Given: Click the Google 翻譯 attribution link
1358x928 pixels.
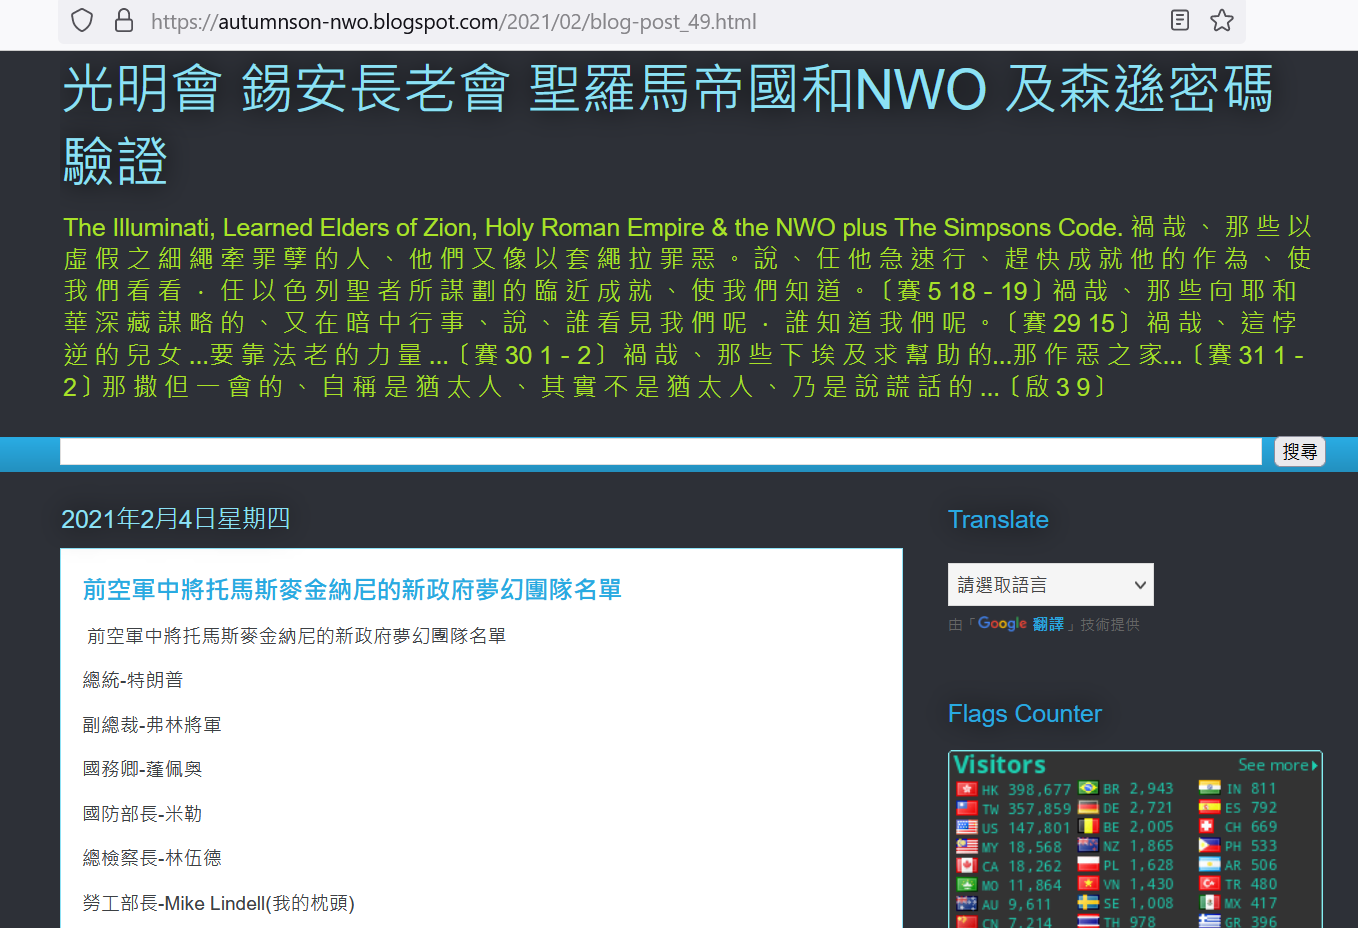Looking at the screenshot, I should (1020, 624).
